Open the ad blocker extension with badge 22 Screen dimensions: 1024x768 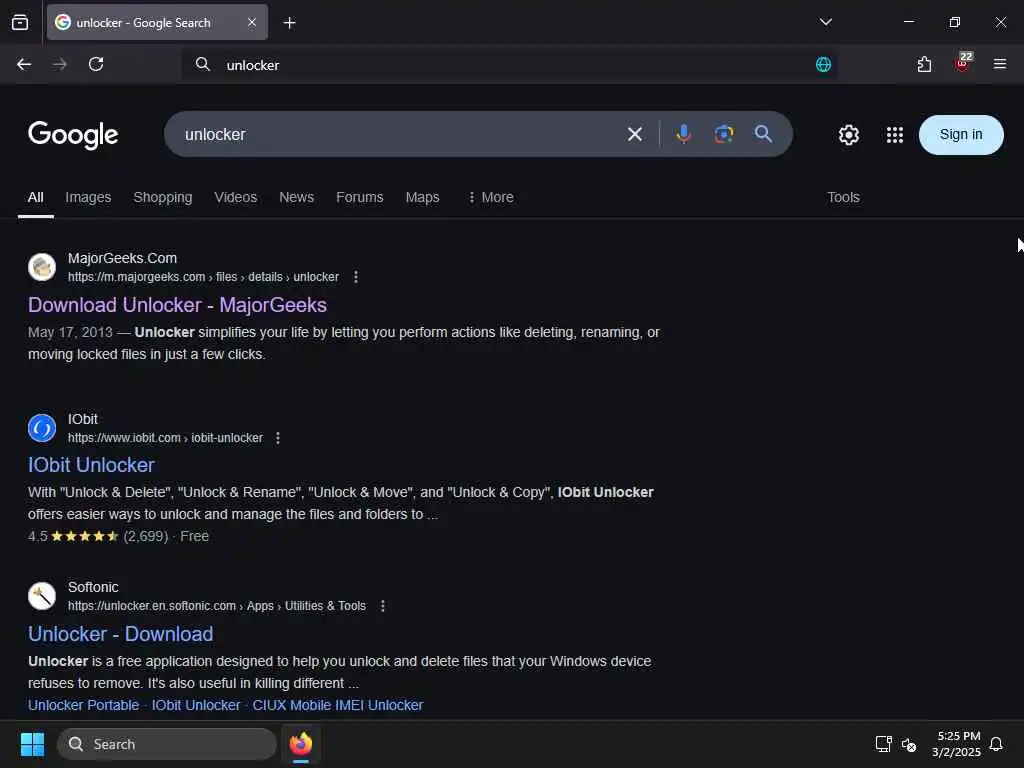(x=962, y=63)
